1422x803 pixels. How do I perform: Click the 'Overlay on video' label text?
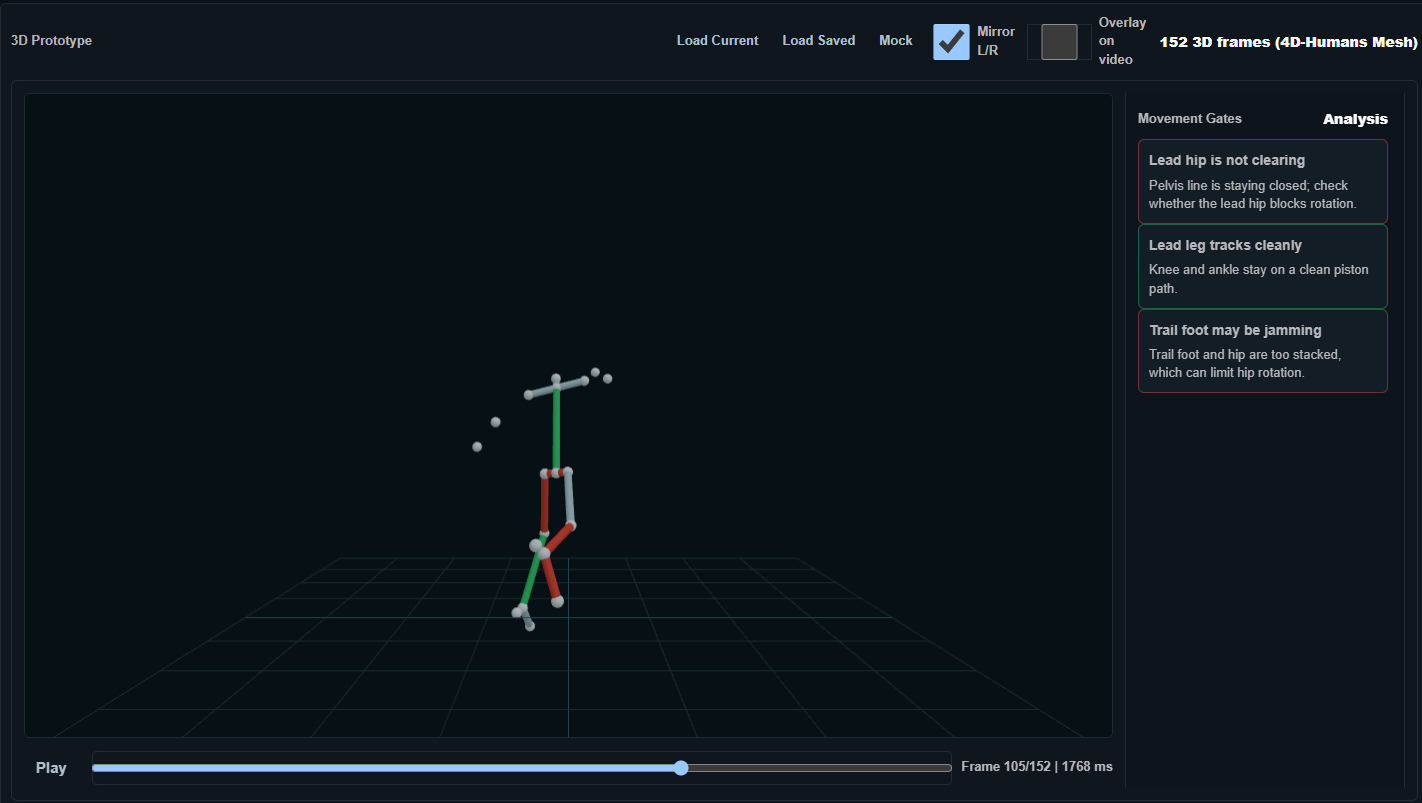click(1122, 41)
